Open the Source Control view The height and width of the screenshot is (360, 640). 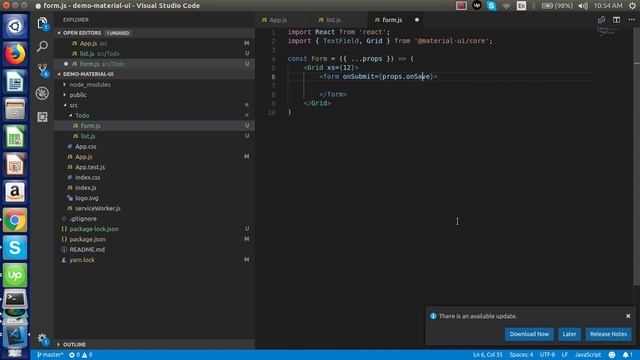(x=42, y=70)
